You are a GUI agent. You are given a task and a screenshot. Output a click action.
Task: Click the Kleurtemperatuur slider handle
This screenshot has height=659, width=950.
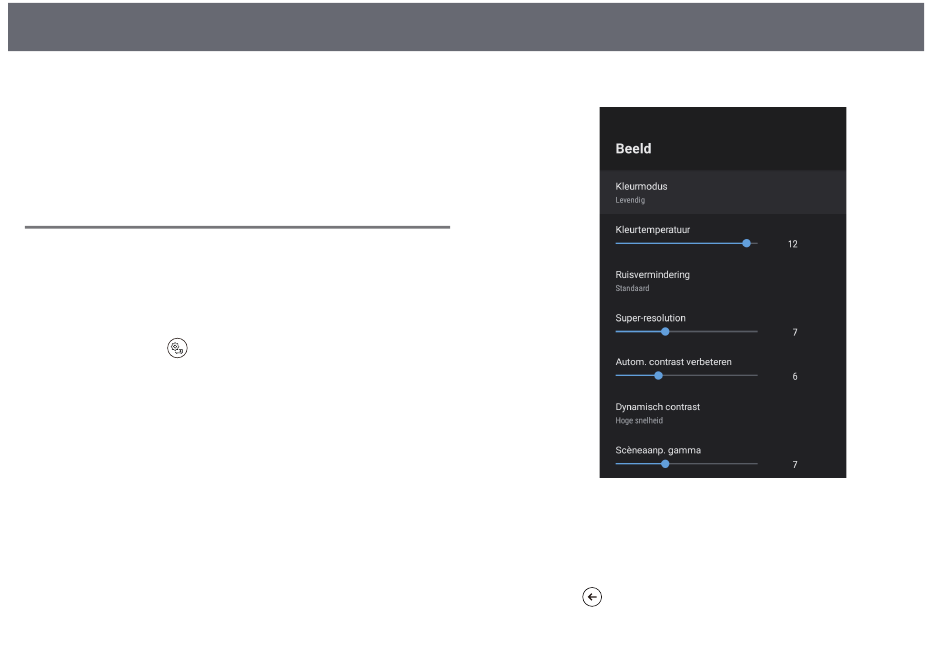tap(746, 243)
